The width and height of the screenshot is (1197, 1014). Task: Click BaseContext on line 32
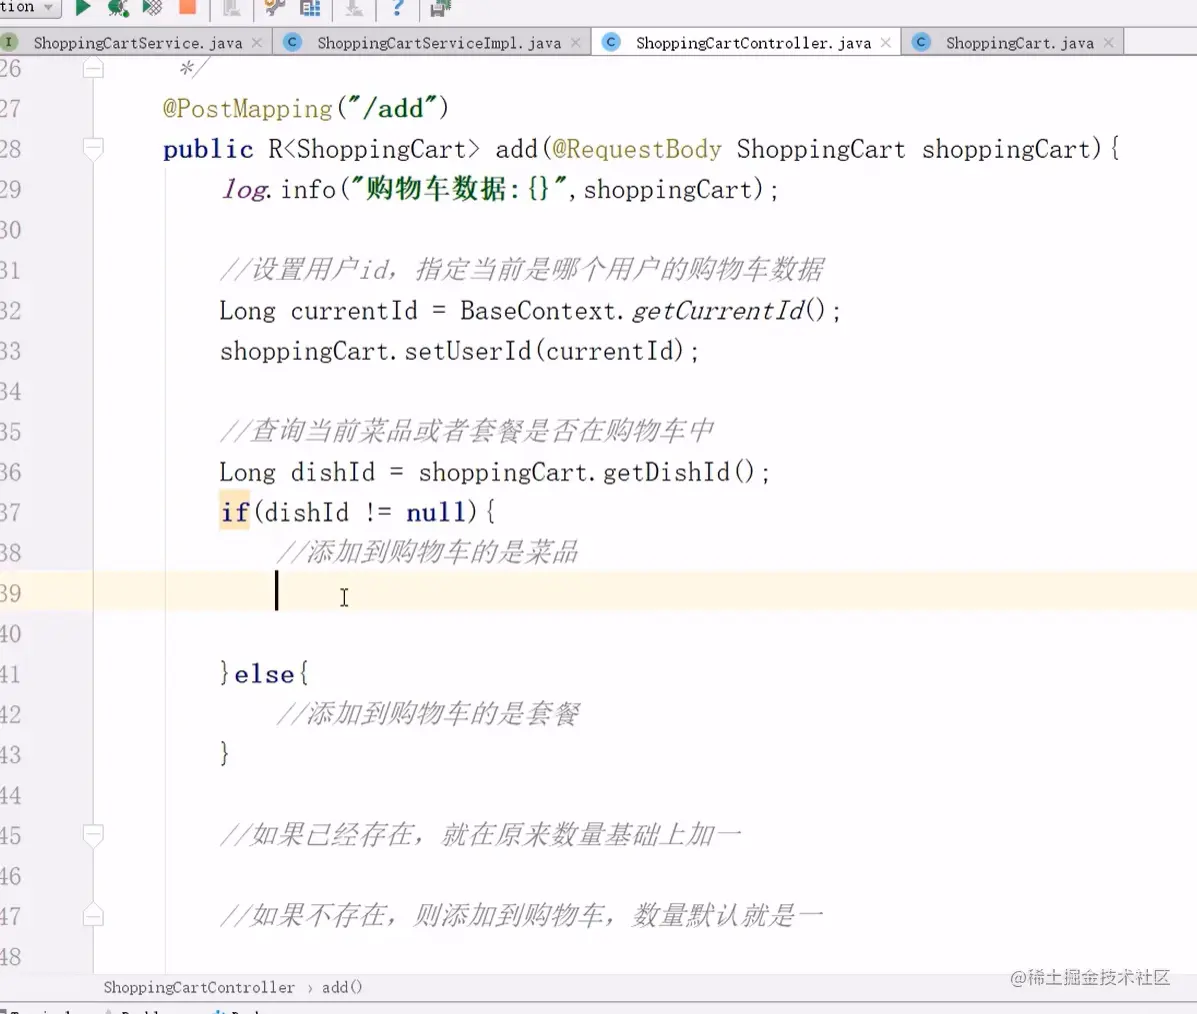pos(538,311)
